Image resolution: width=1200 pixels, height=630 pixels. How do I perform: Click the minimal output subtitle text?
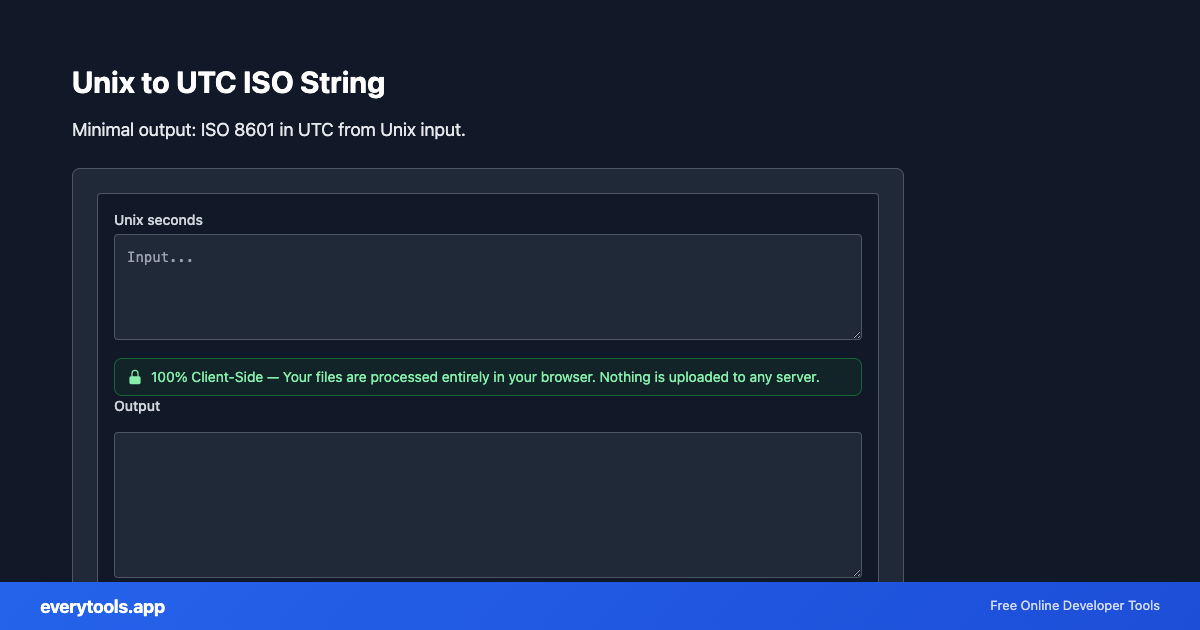(x=267, y=130)
